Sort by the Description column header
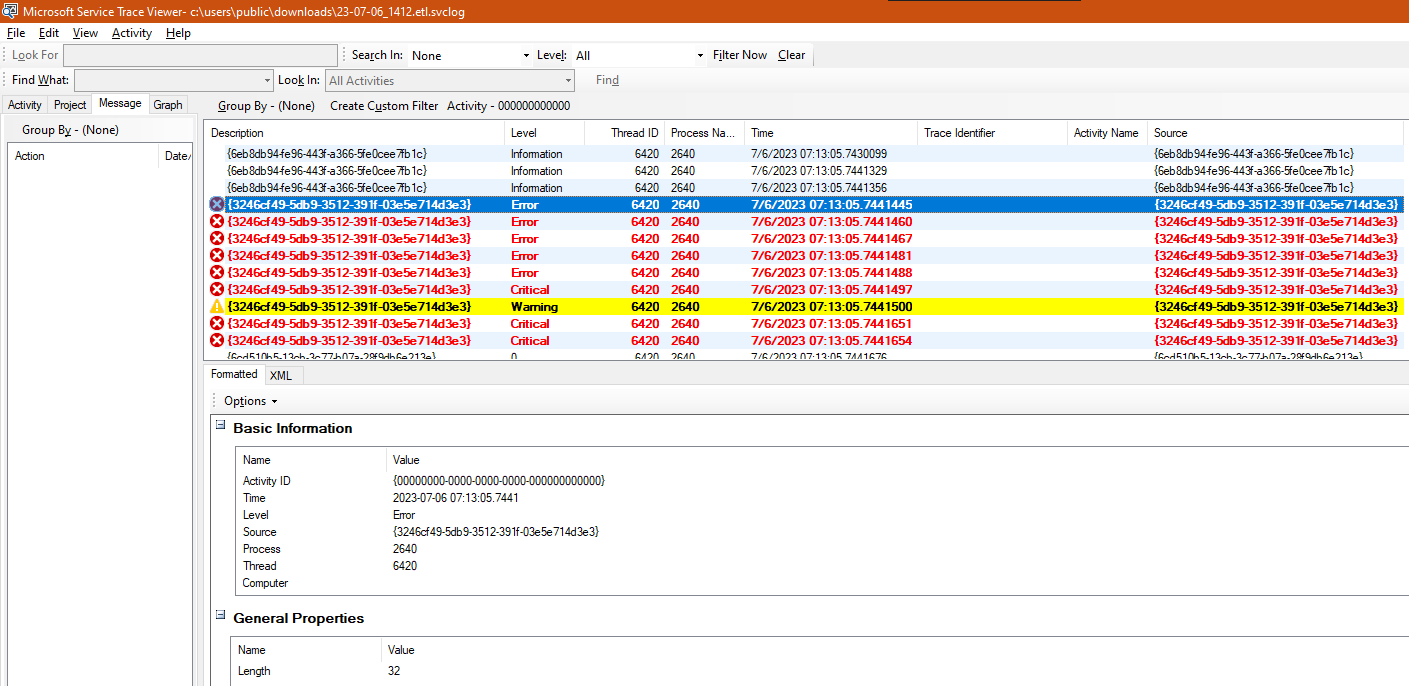1409x686 pixels. pos(354,133)
